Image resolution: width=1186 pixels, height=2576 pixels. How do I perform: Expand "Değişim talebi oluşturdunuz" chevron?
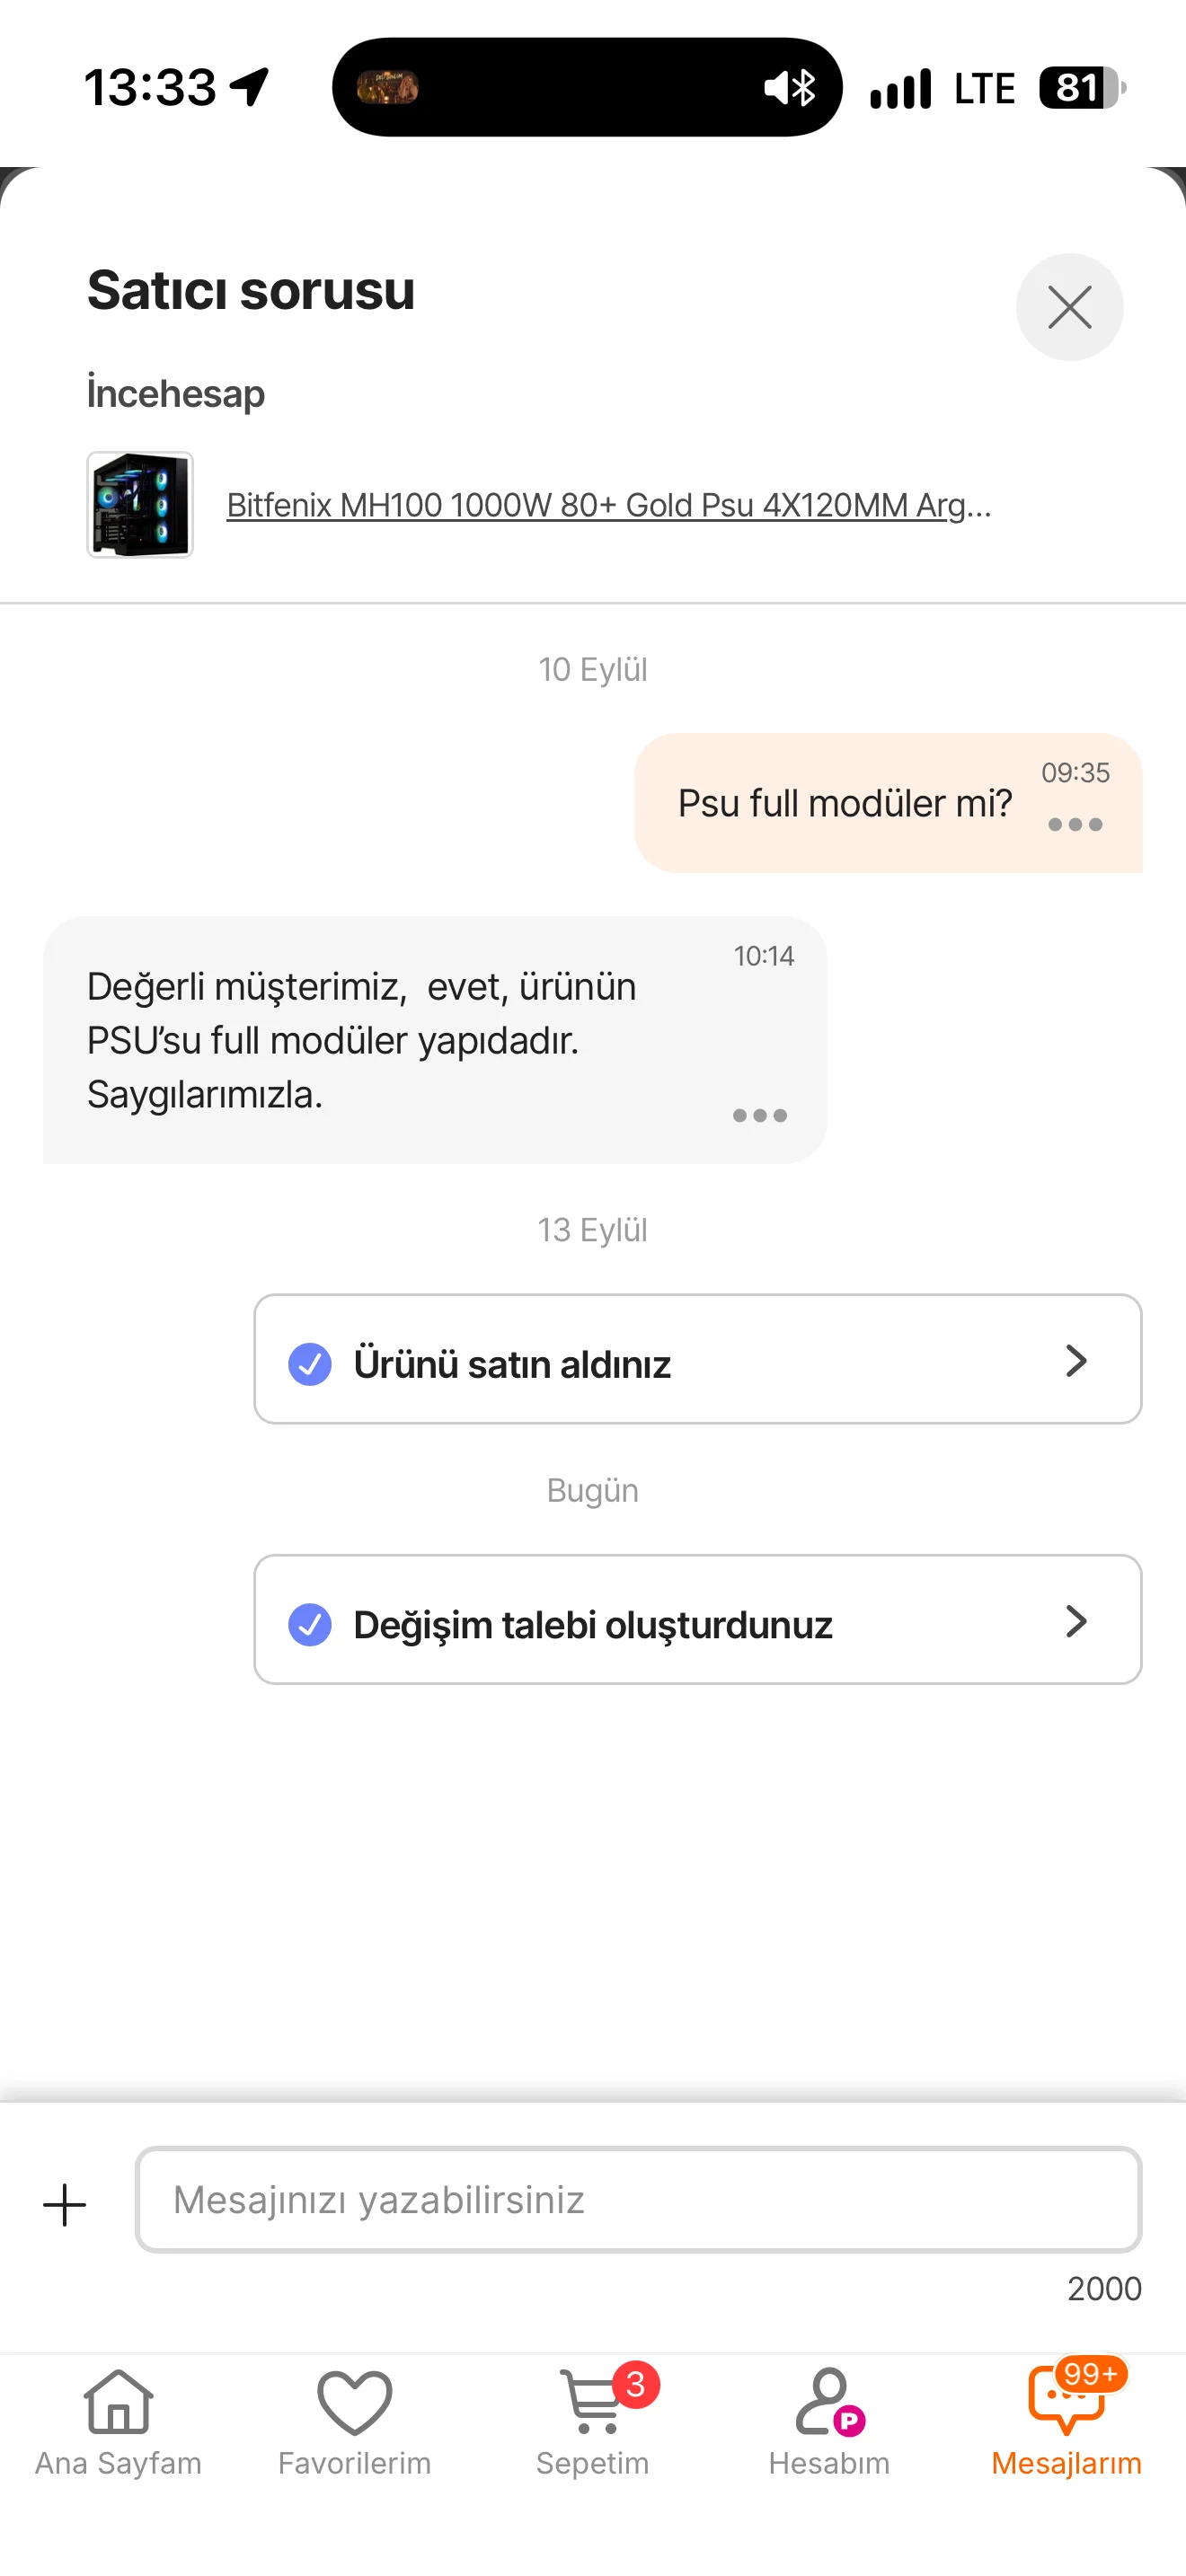pos(1076,1621)
